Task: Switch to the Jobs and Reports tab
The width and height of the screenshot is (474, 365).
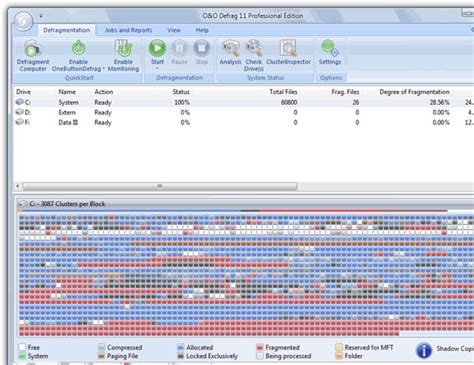Action: 128,30
